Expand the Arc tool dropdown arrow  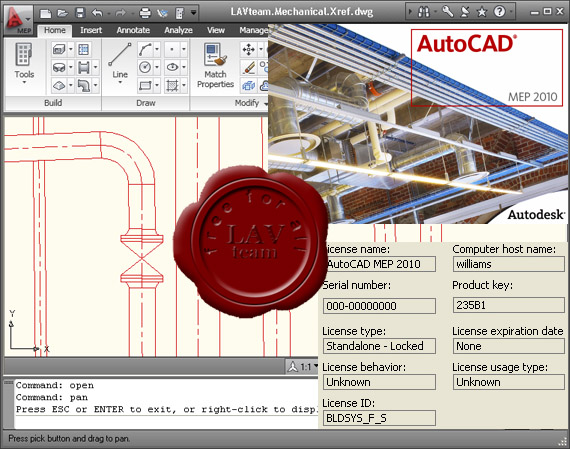[x=157, y=49]
